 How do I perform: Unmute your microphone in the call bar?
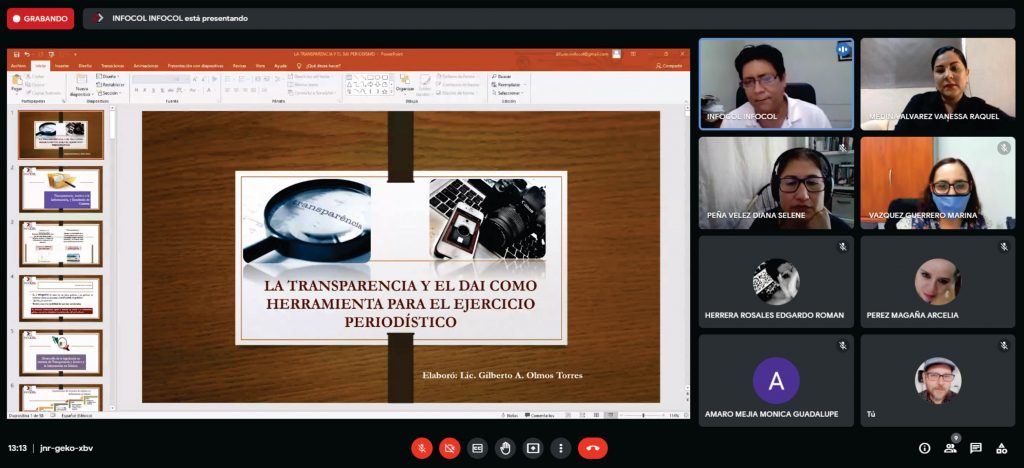click(x=422, y=448)
